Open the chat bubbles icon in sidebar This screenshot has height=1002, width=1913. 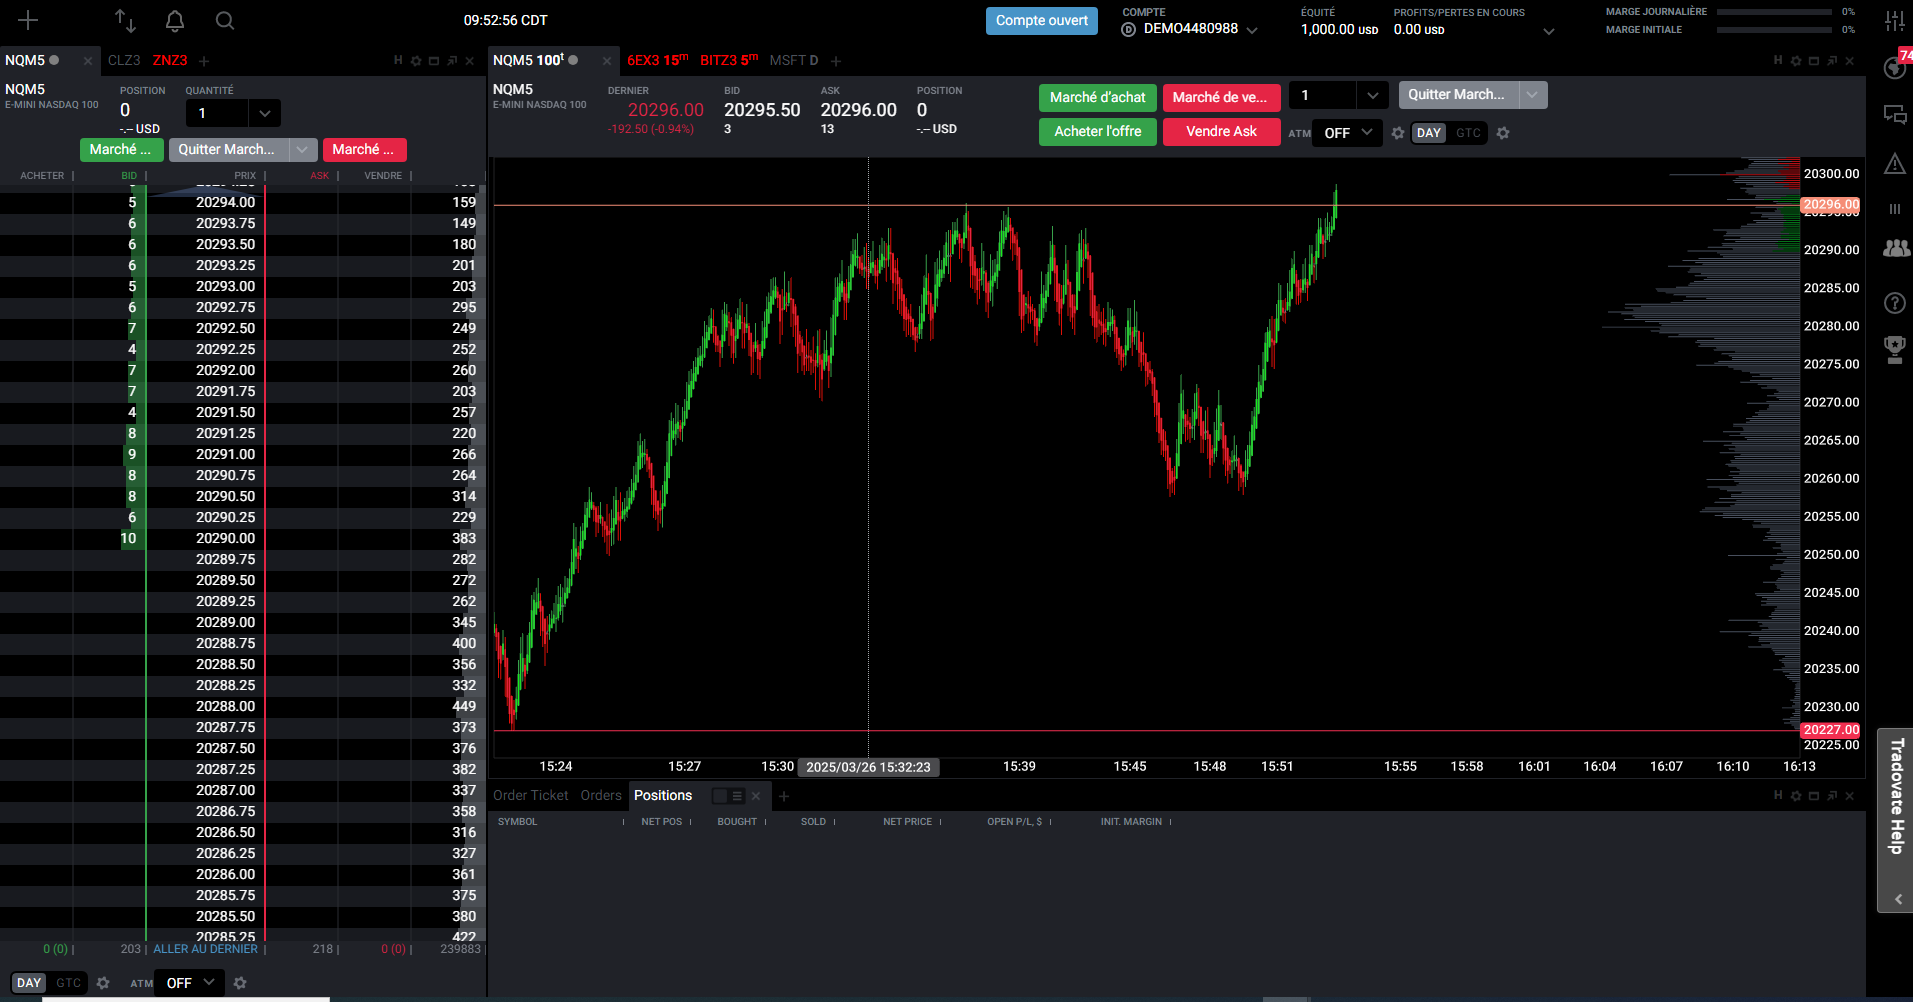[1894, 114]
